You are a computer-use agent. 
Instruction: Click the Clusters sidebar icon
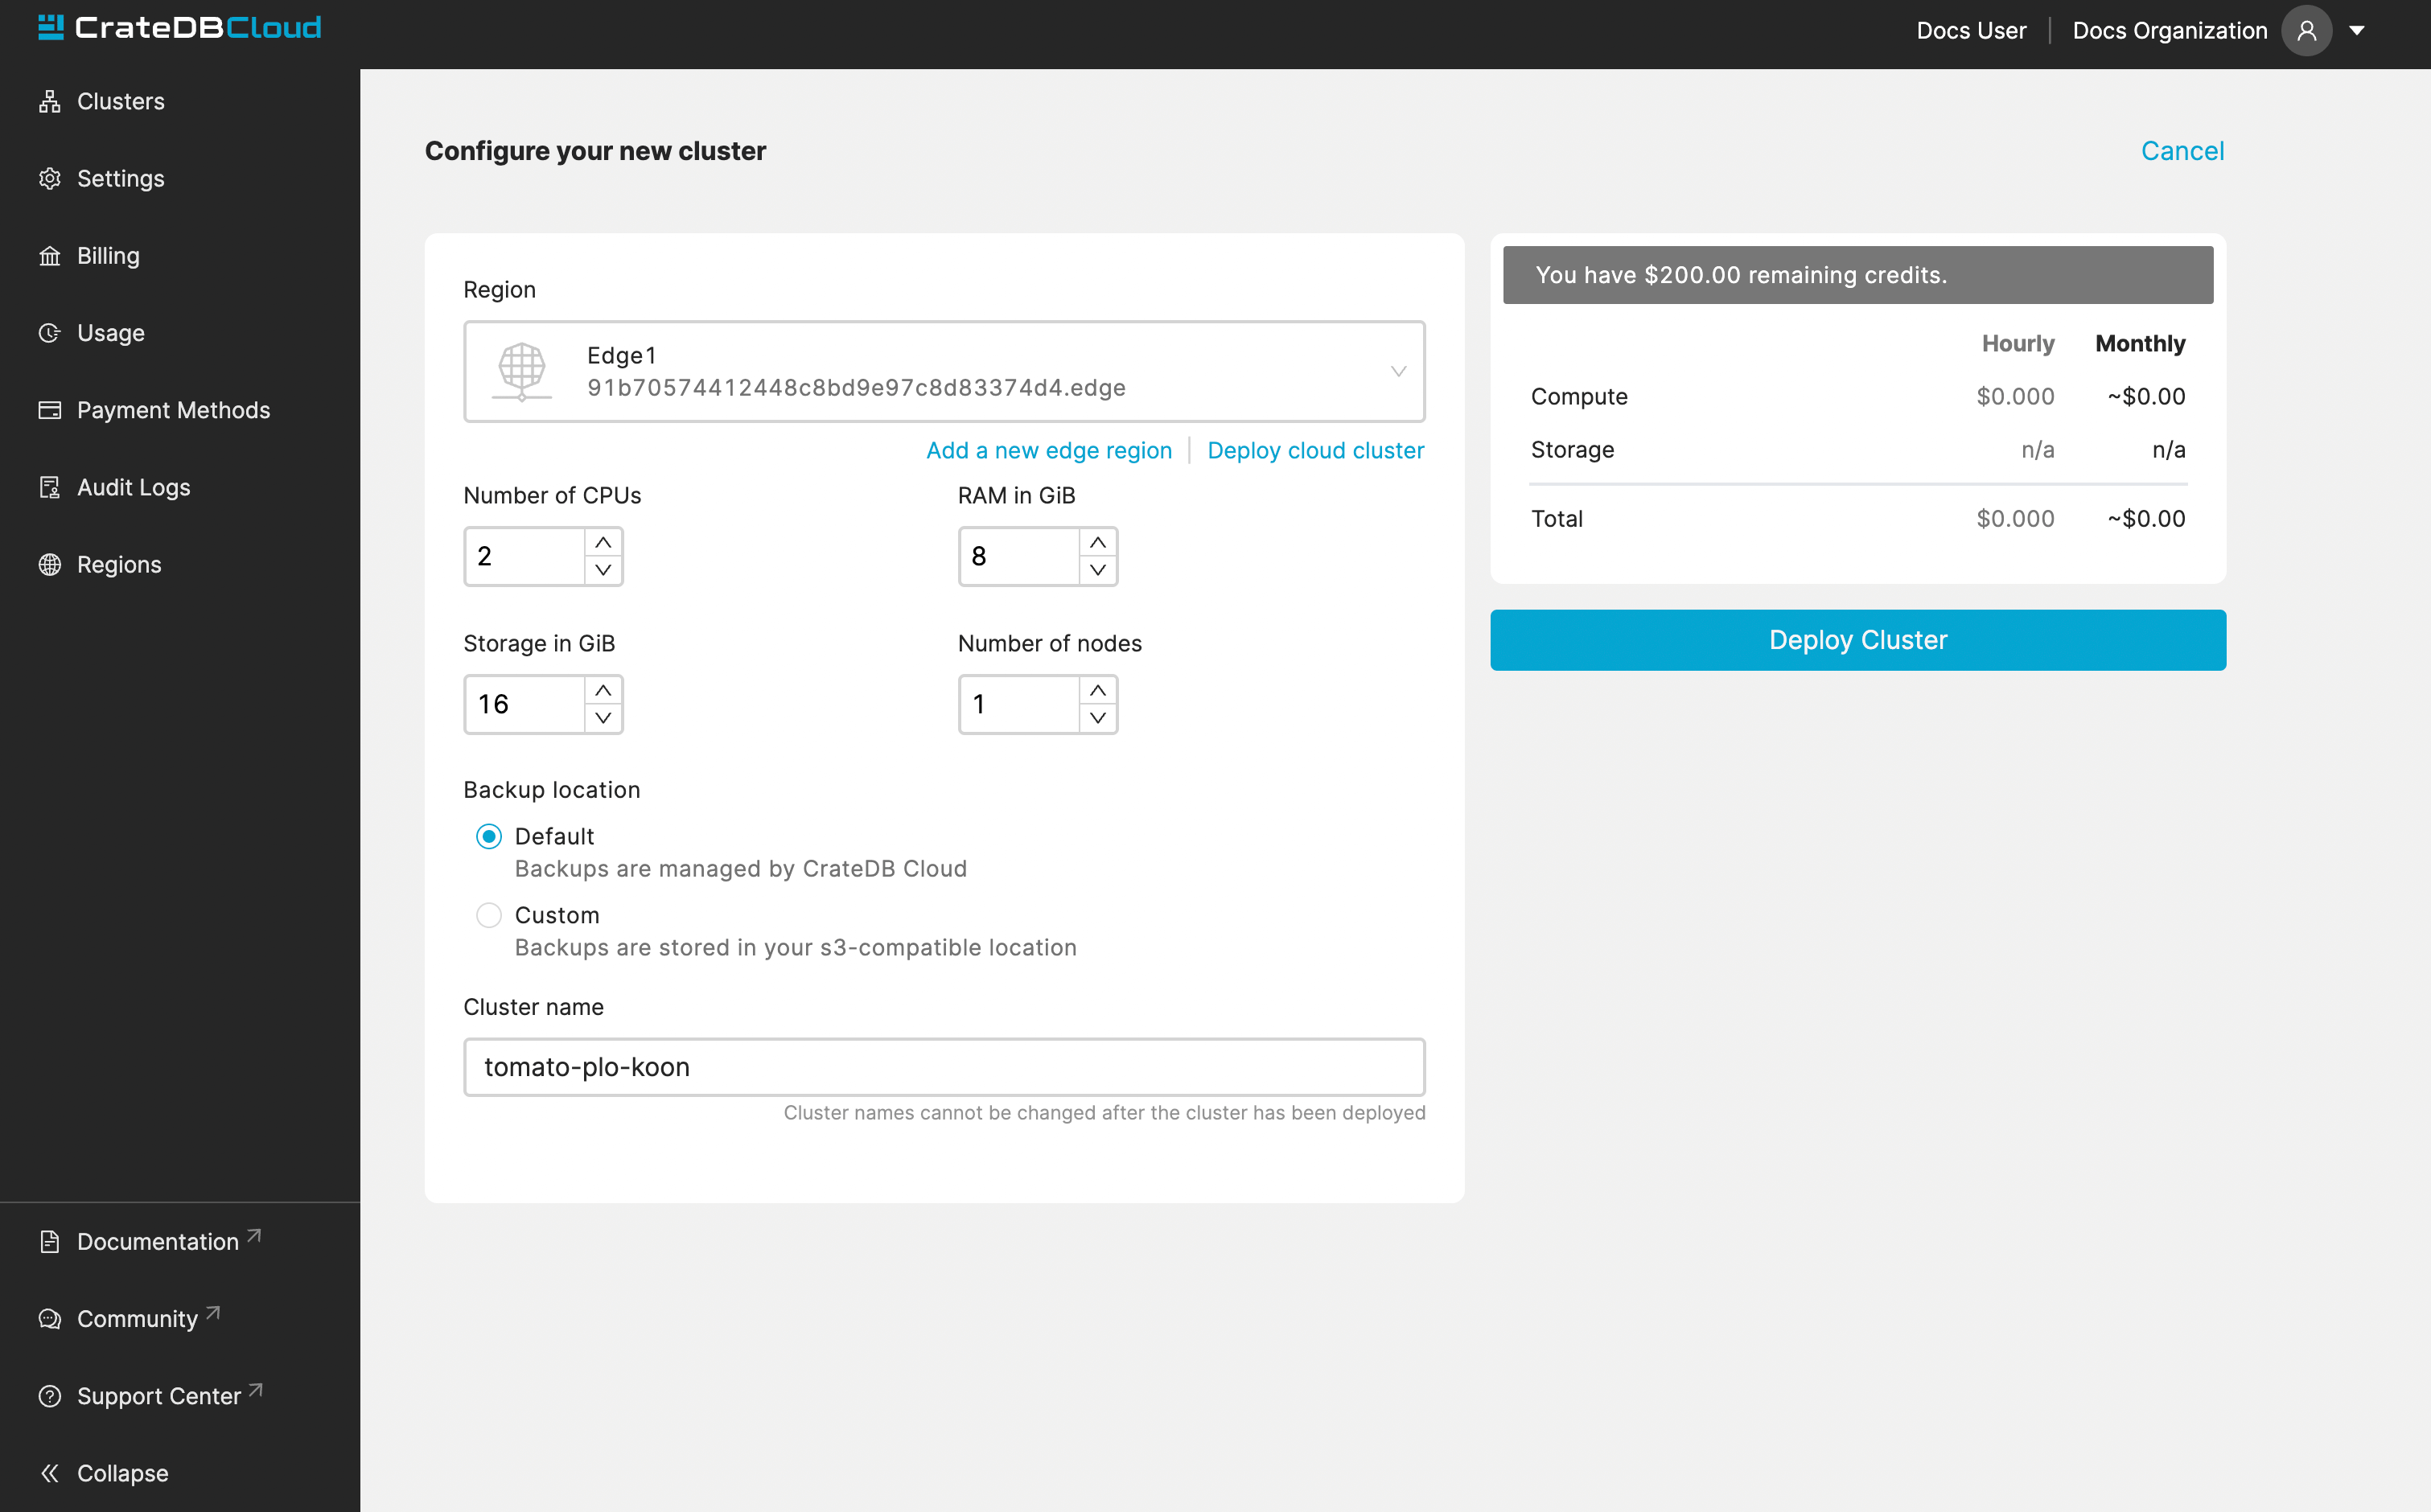[x=49, y=101]
